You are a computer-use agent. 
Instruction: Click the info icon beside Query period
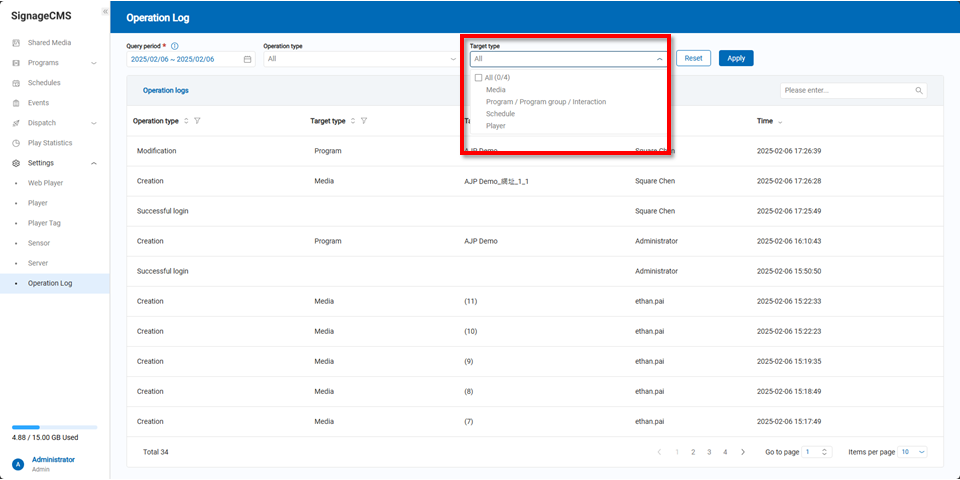pyautogui.click(x=175, y=46)
